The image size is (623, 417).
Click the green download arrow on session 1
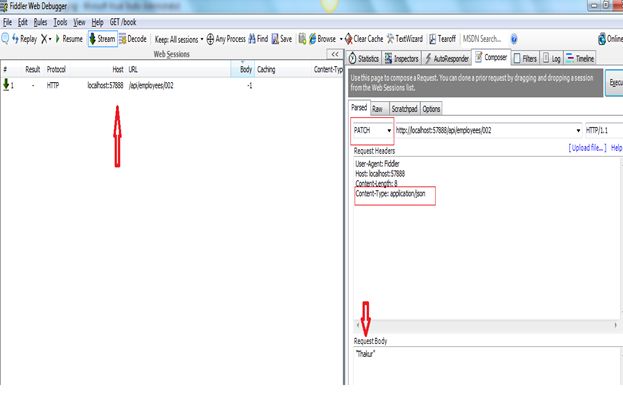coord(6,85)
